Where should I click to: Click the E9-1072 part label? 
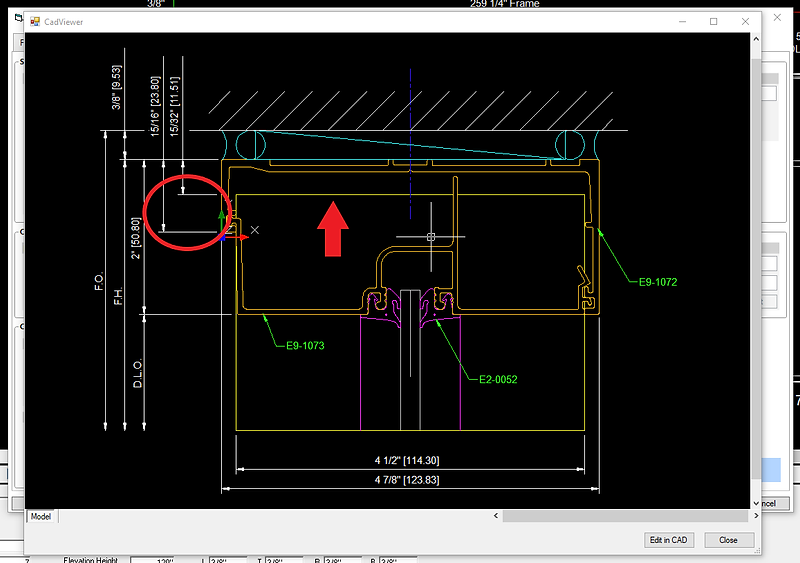[658, 282]
